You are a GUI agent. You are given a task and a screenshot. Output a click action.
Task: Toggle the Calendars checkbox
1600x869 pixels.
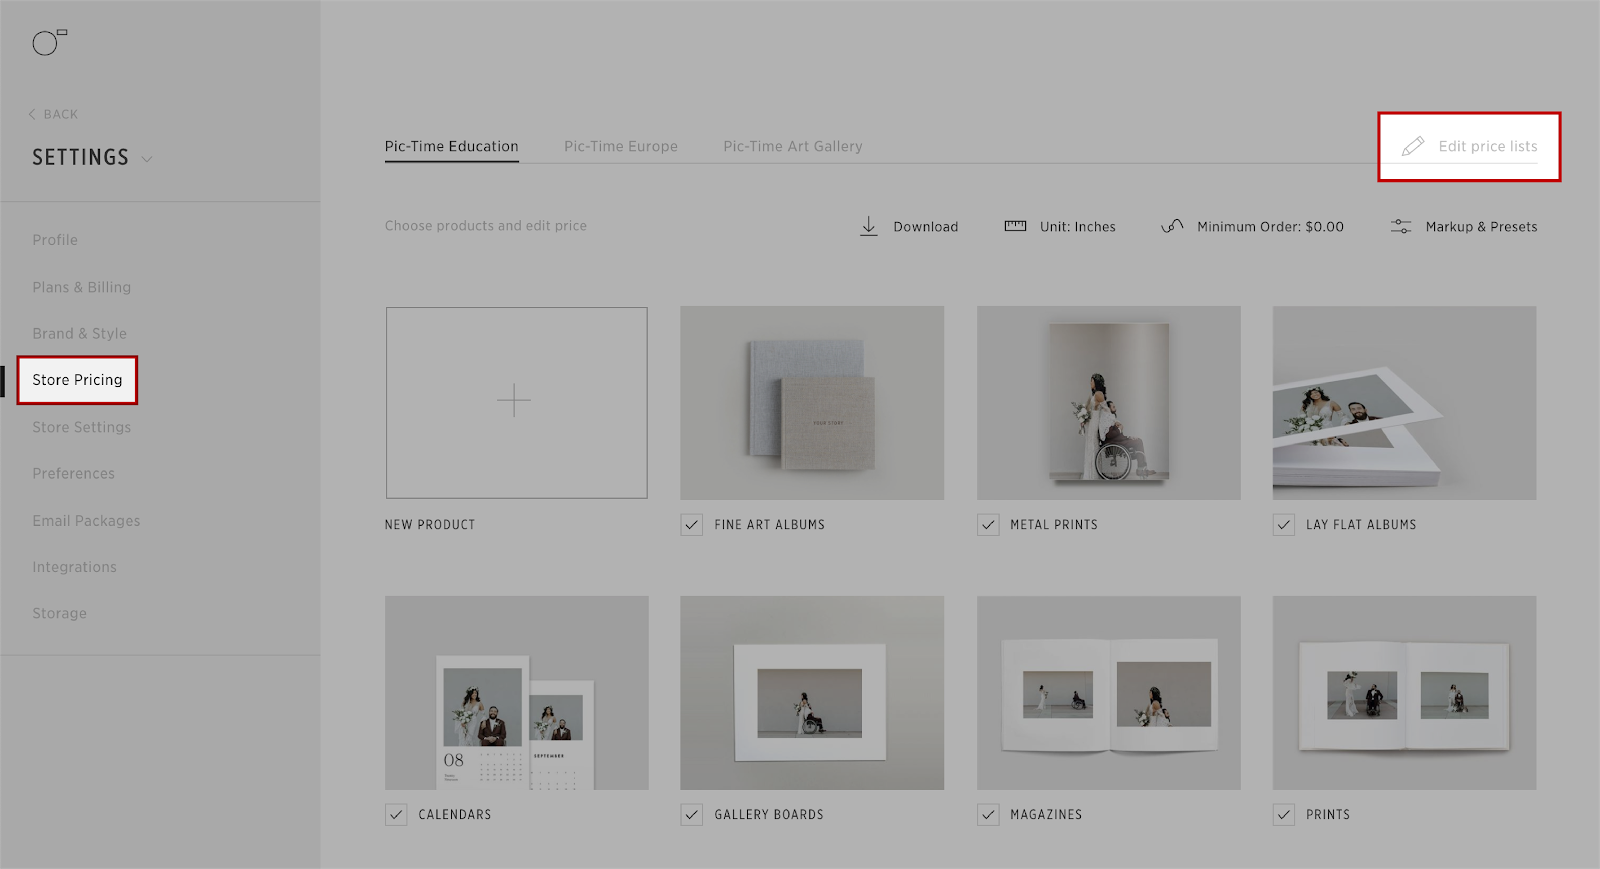396,815
